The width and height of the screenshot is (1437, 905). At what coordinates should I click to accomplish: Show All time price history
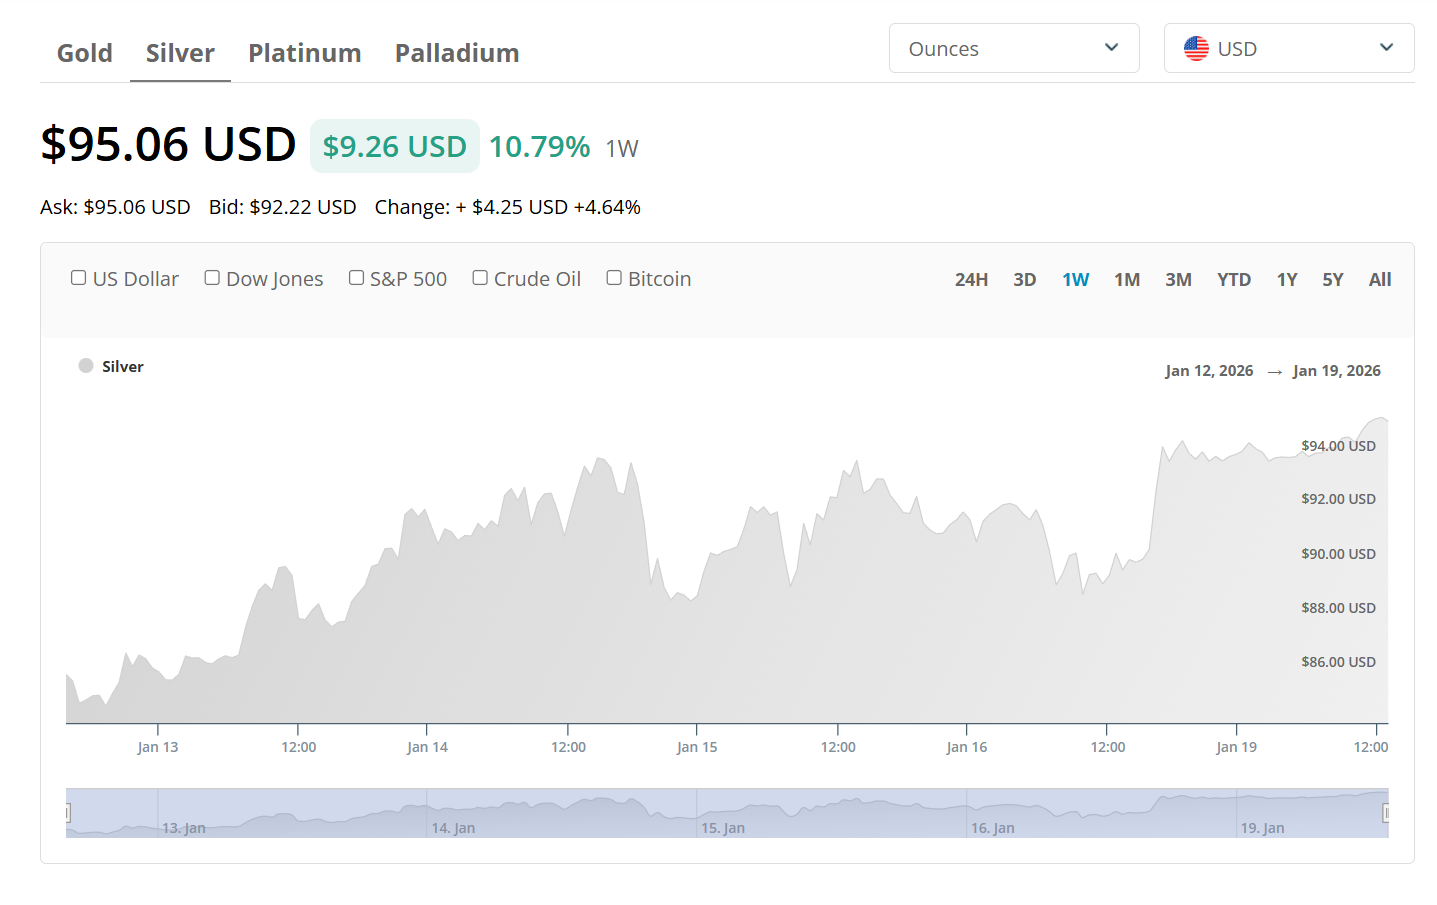(1380, 280)
